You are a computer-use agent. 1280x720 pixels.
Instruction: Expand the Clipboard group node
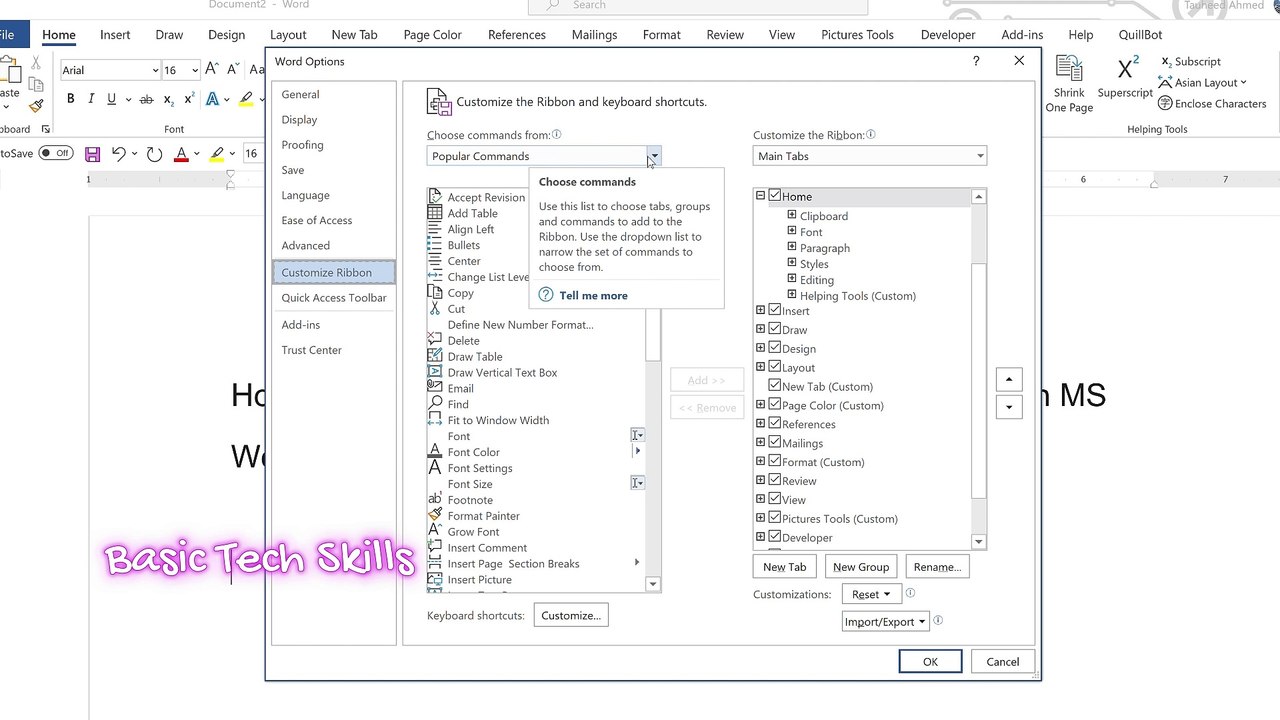coord(792,216)
